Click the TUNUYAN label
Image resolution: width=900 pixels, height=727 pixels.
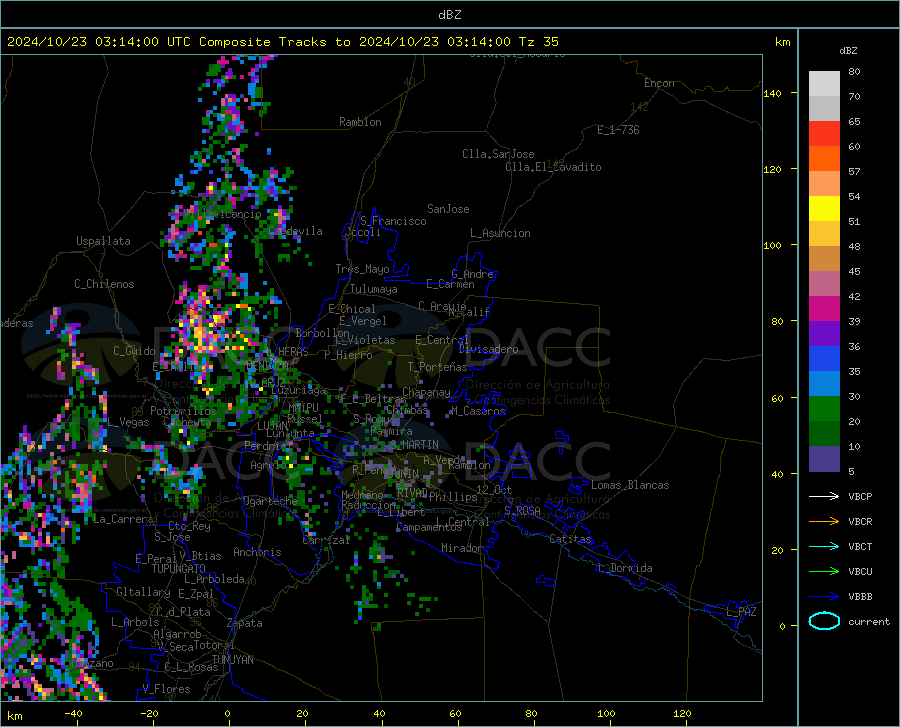coord(232,660)
